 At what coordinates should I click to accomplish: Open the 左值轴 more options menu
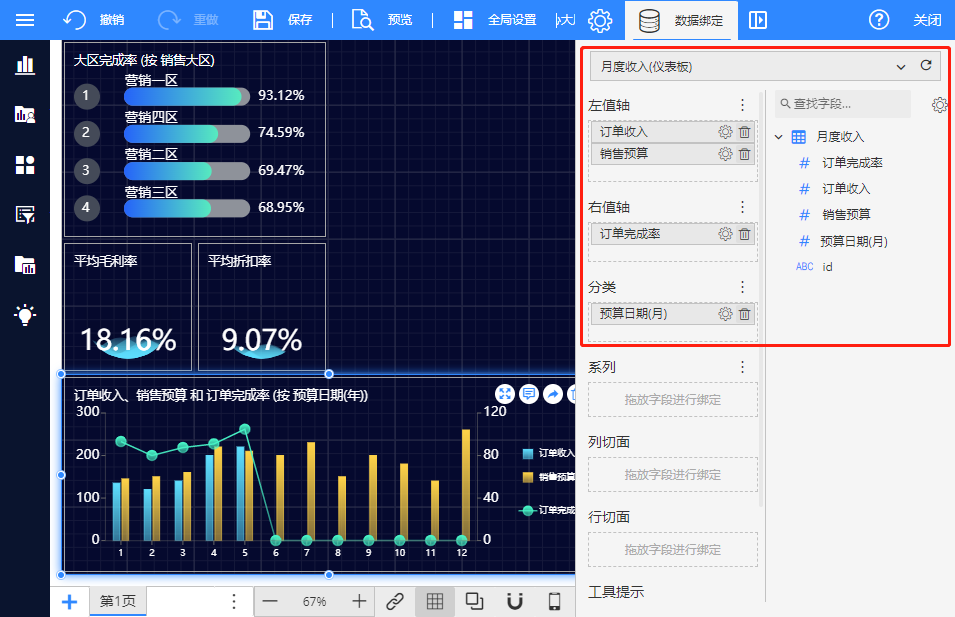[x=742, y=105]
